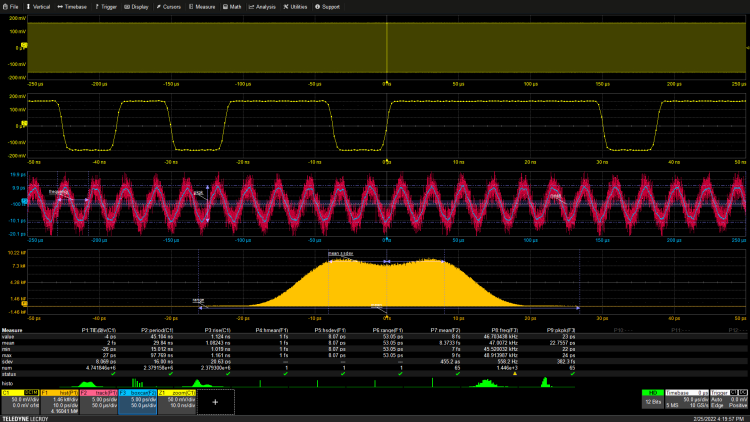
Task: Select the P4 hmean(F1) measurement header
Action: (x=272, y=330)
